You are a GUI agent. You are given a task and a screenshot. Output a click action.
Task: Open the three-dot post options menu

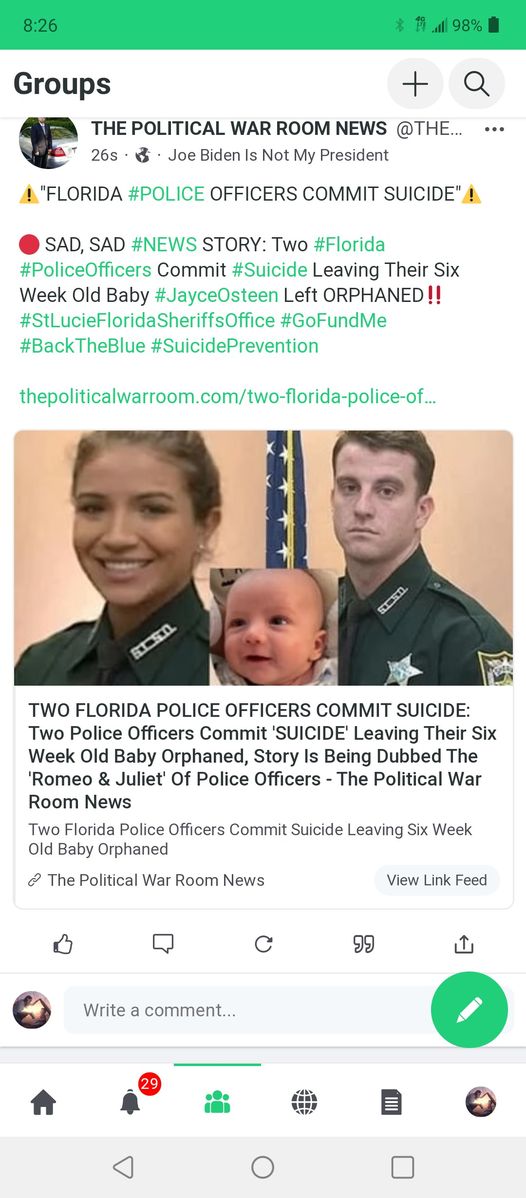495,129
